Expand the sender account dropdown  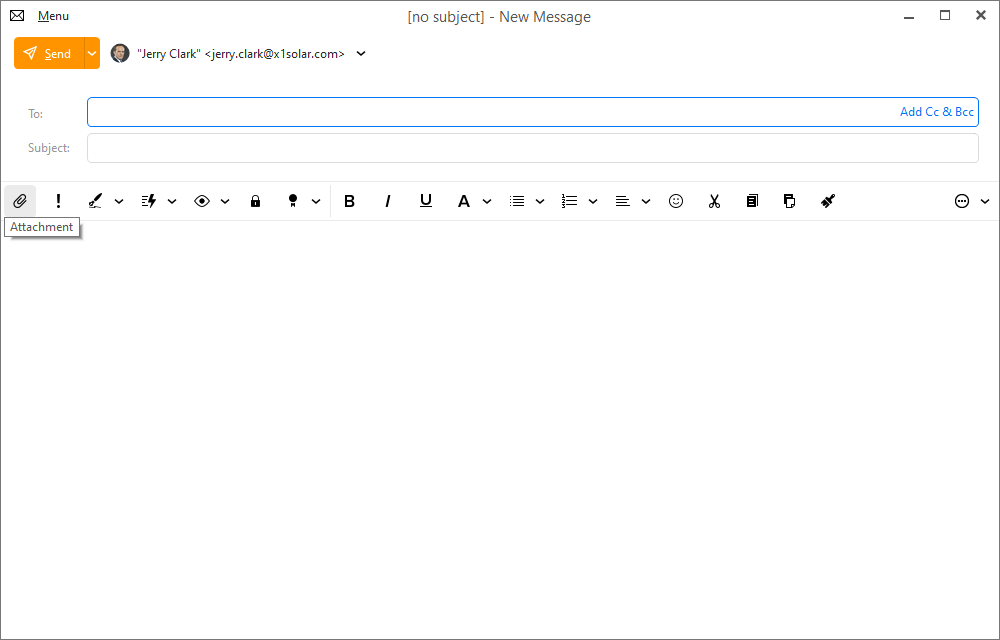[361, 54]
